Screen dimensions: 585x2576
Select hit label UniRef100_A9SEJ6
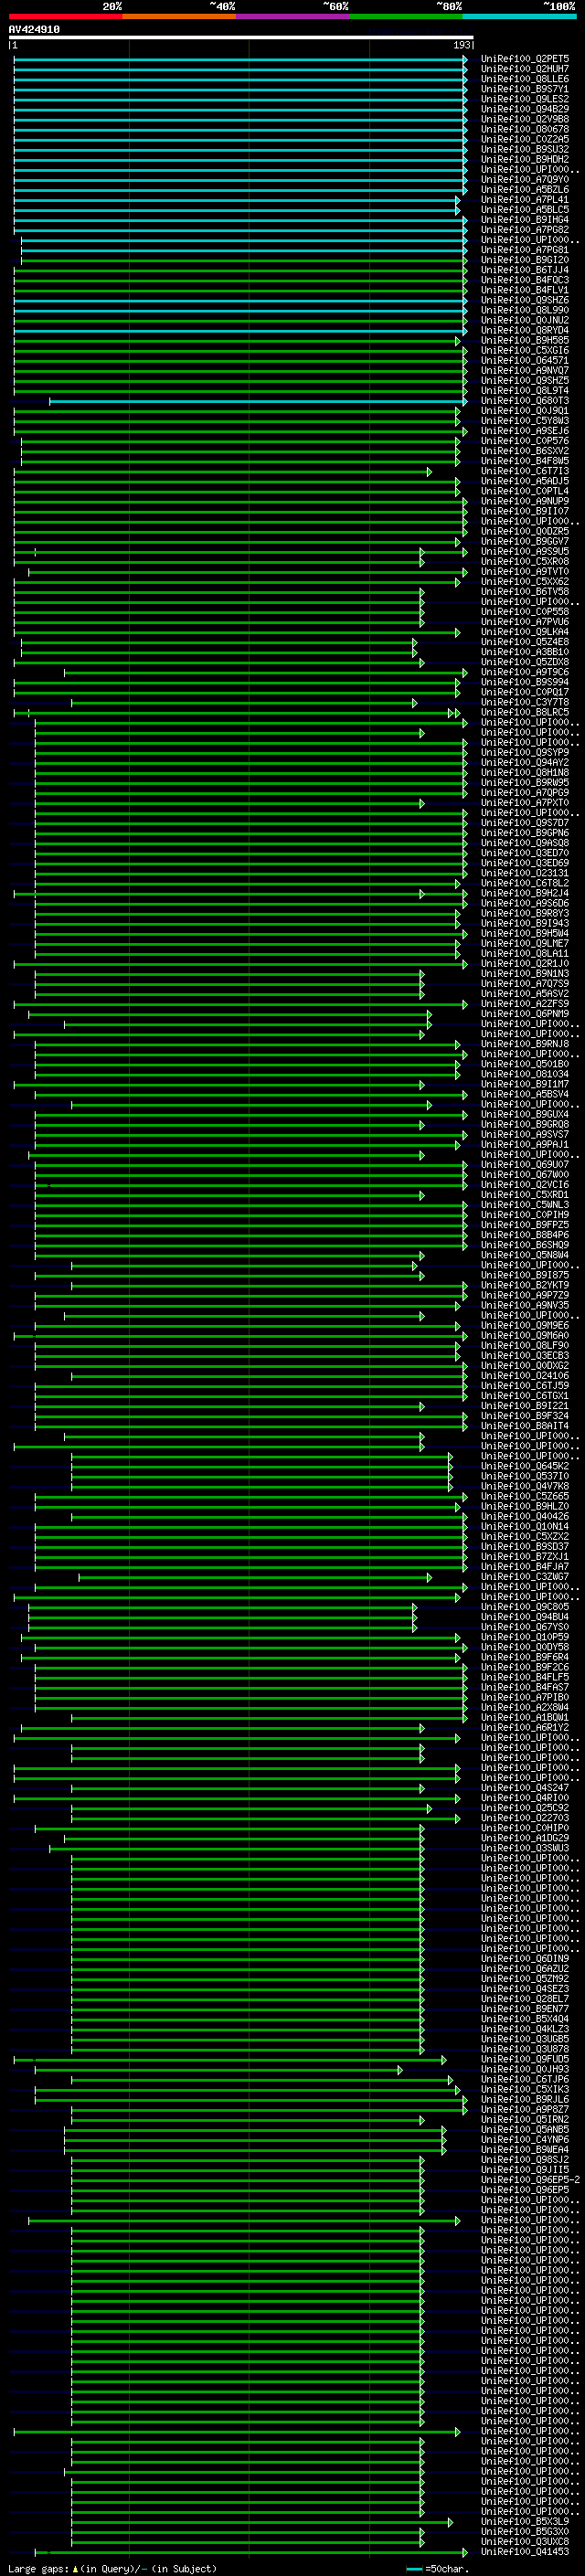[x=525, y=431]
